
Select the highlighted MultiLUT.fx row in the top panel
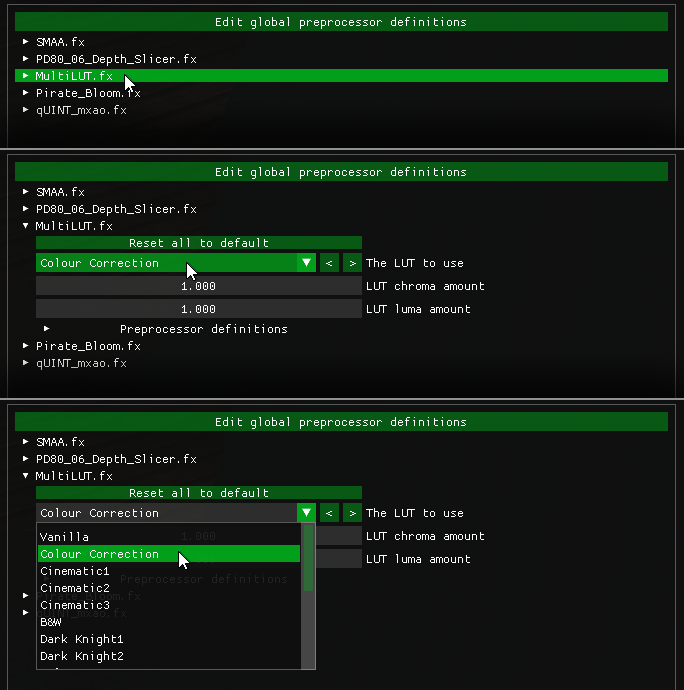point(340,75)
